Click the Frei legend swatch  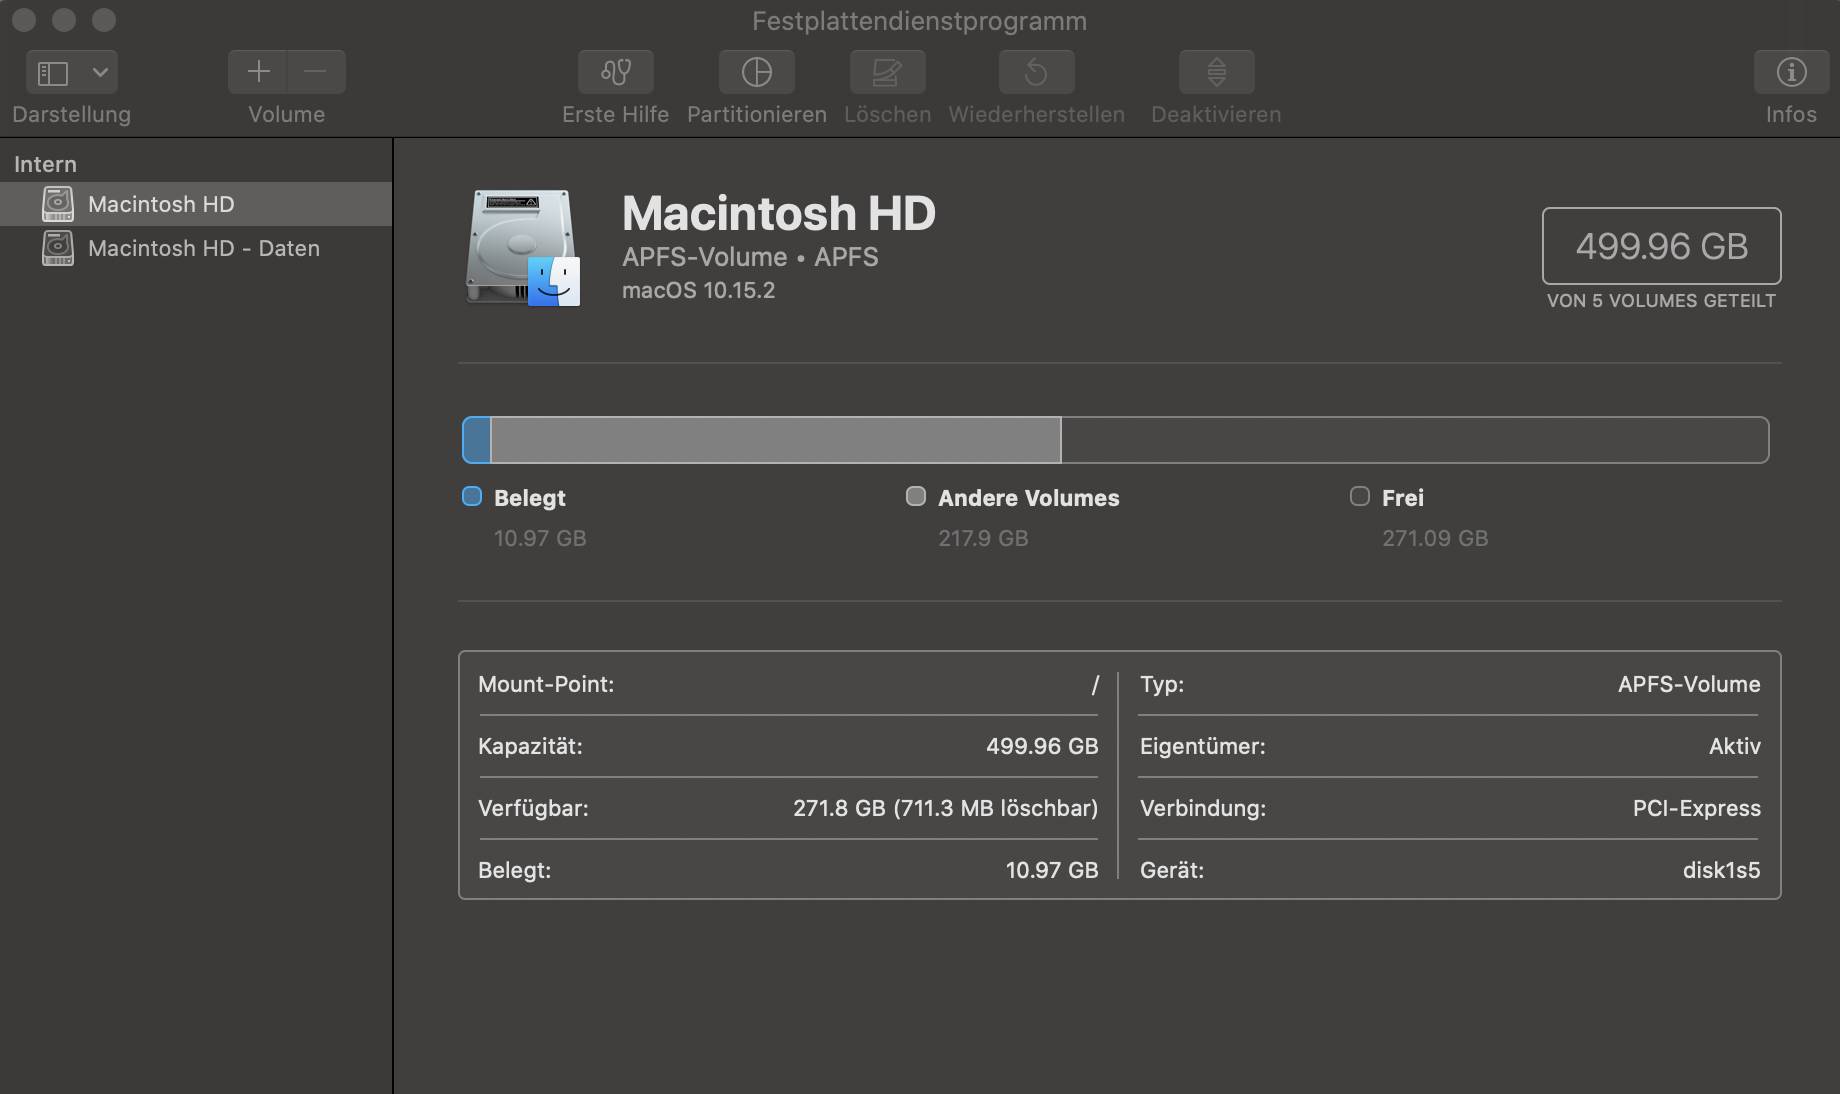click(x=1360, y=496)
